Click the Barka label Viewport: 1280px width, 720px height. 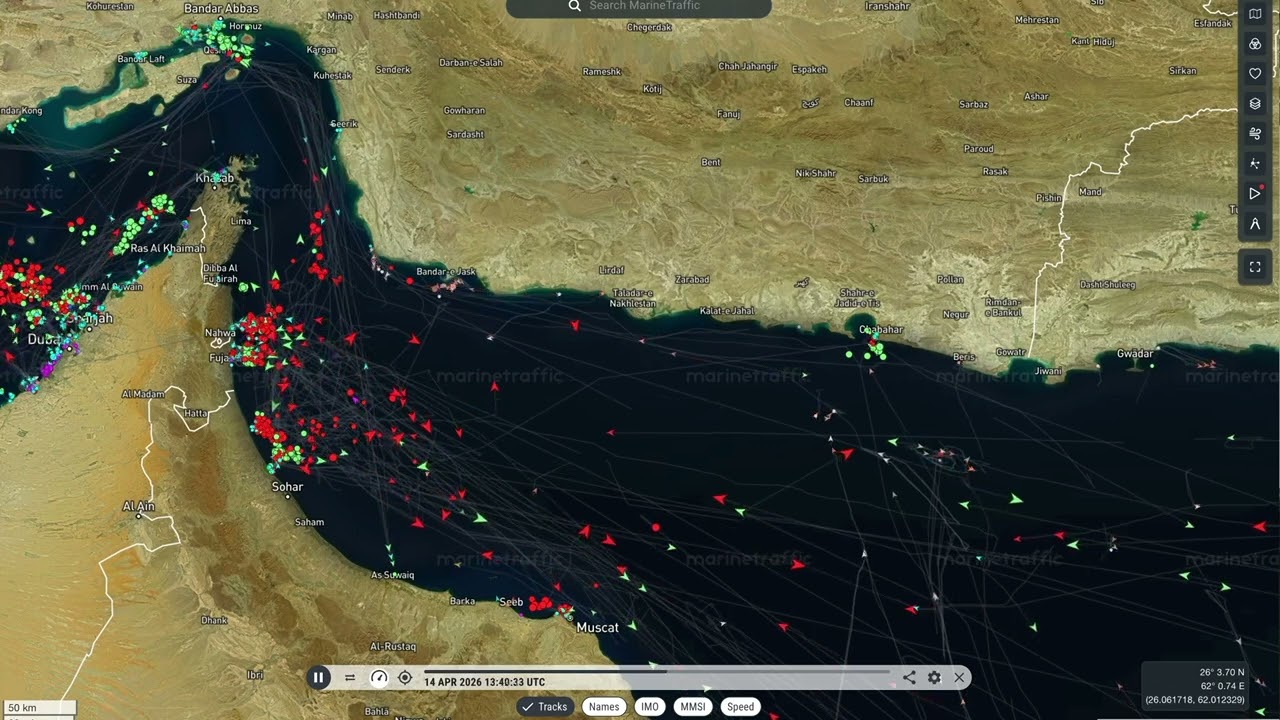click(x=463, y=601)
